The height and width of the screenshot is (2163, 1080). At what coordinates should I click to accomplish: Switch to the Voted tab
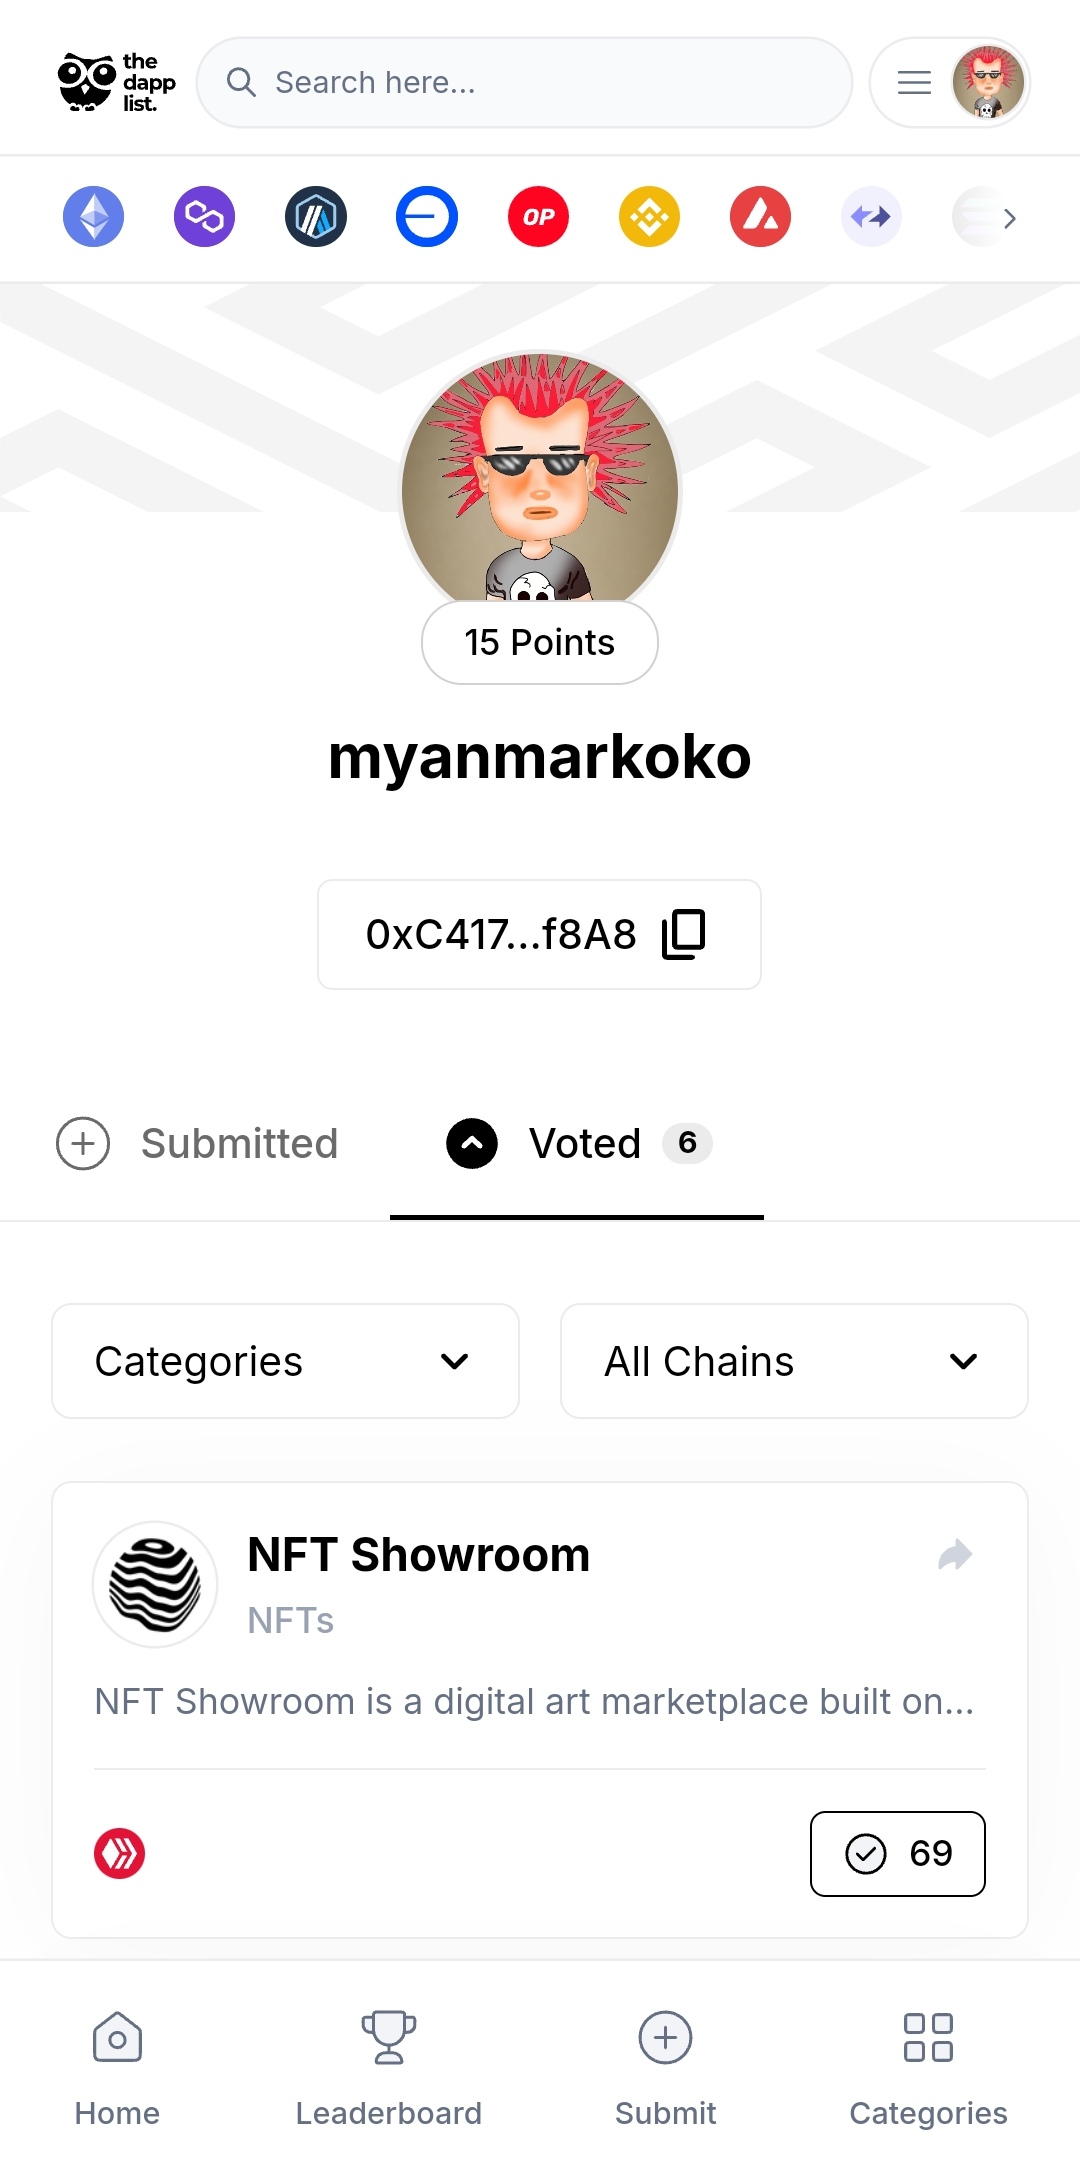[x=578, y=1143]
